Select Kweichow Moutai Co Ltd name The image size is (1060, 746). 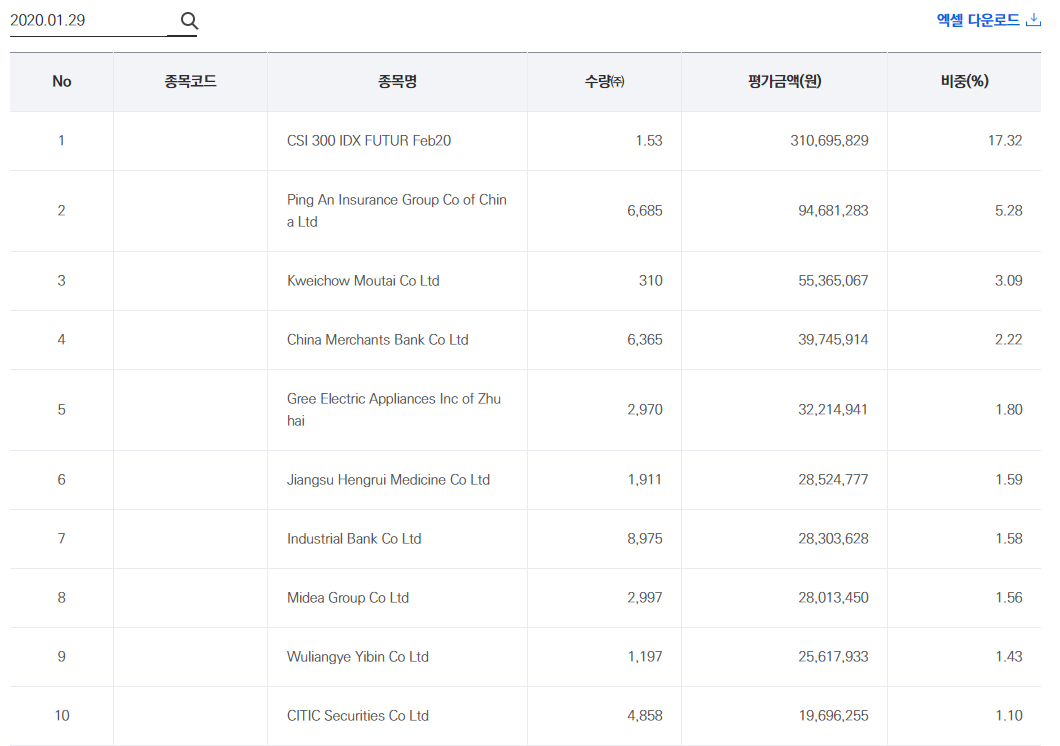[x=363, y=280]
